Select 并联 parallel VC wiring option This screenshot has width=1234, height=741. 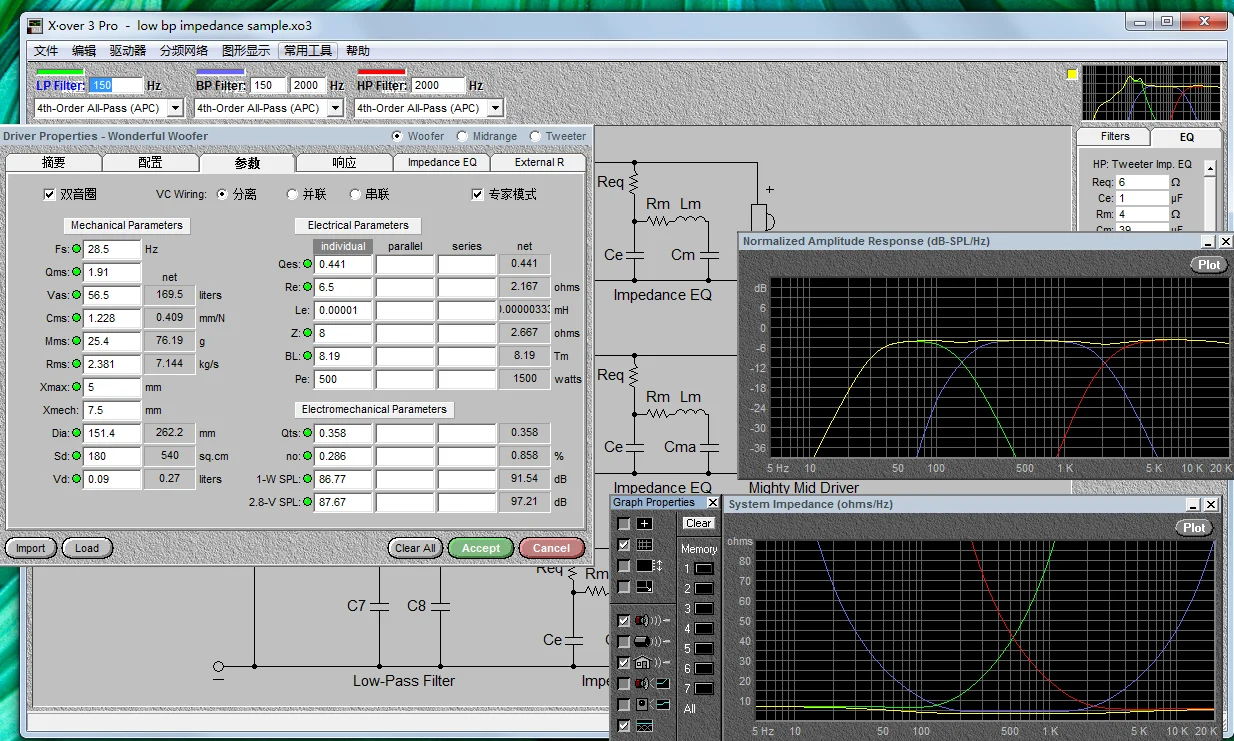click(292, 194)
